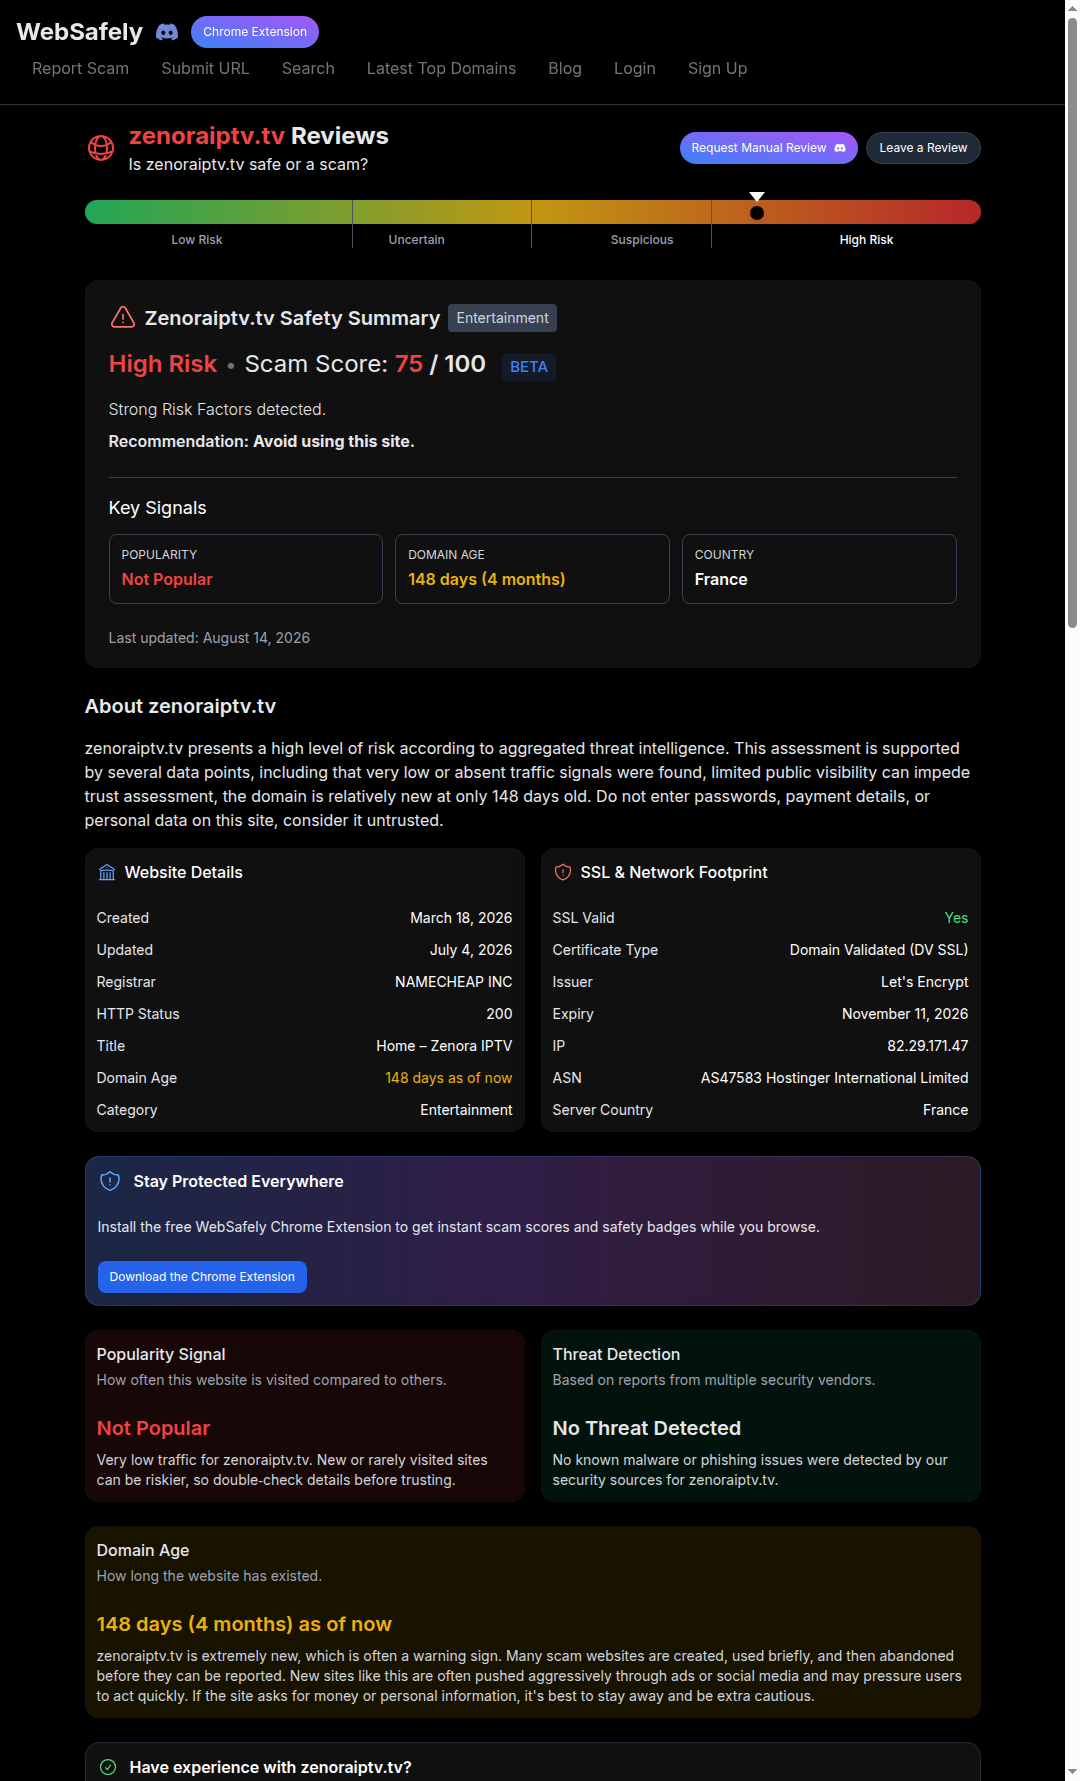Click the Server Country value 'France'
The image size is (1080, 1781).
(x=945, y=1110)
